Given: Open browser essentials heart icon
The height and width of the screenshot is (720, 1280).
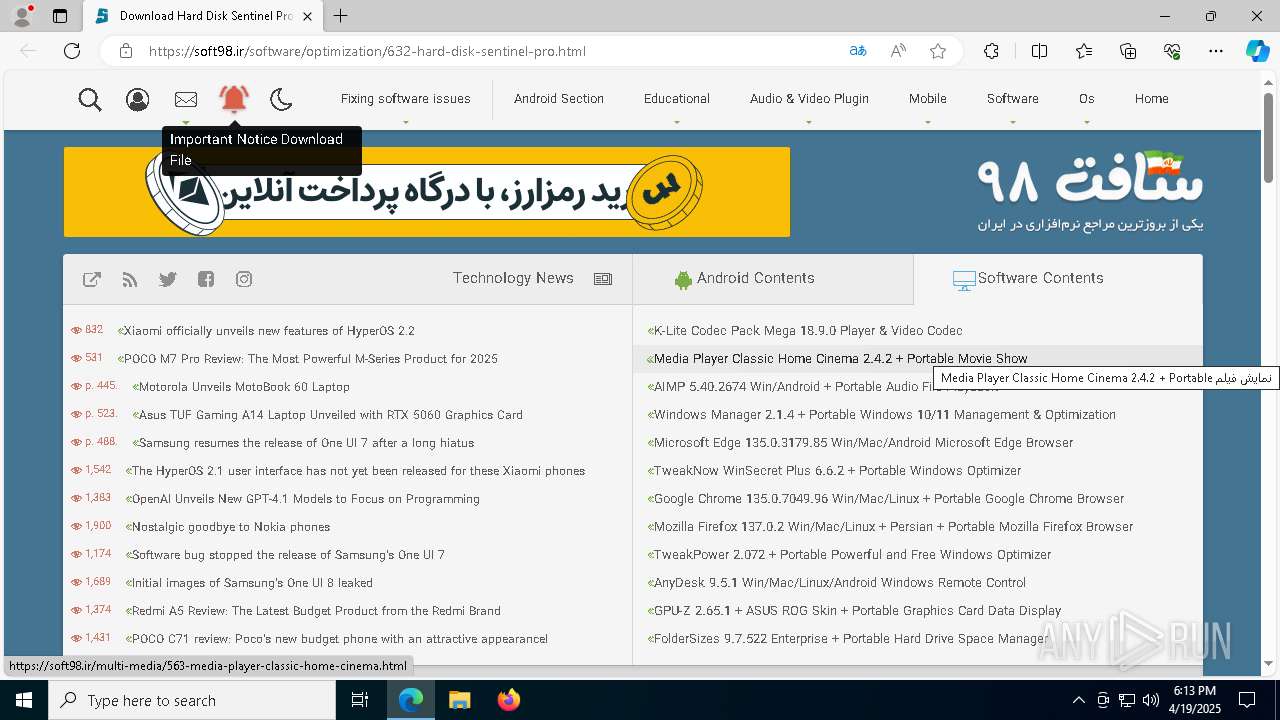Looking at the screenshot, I should point(1172,51).
